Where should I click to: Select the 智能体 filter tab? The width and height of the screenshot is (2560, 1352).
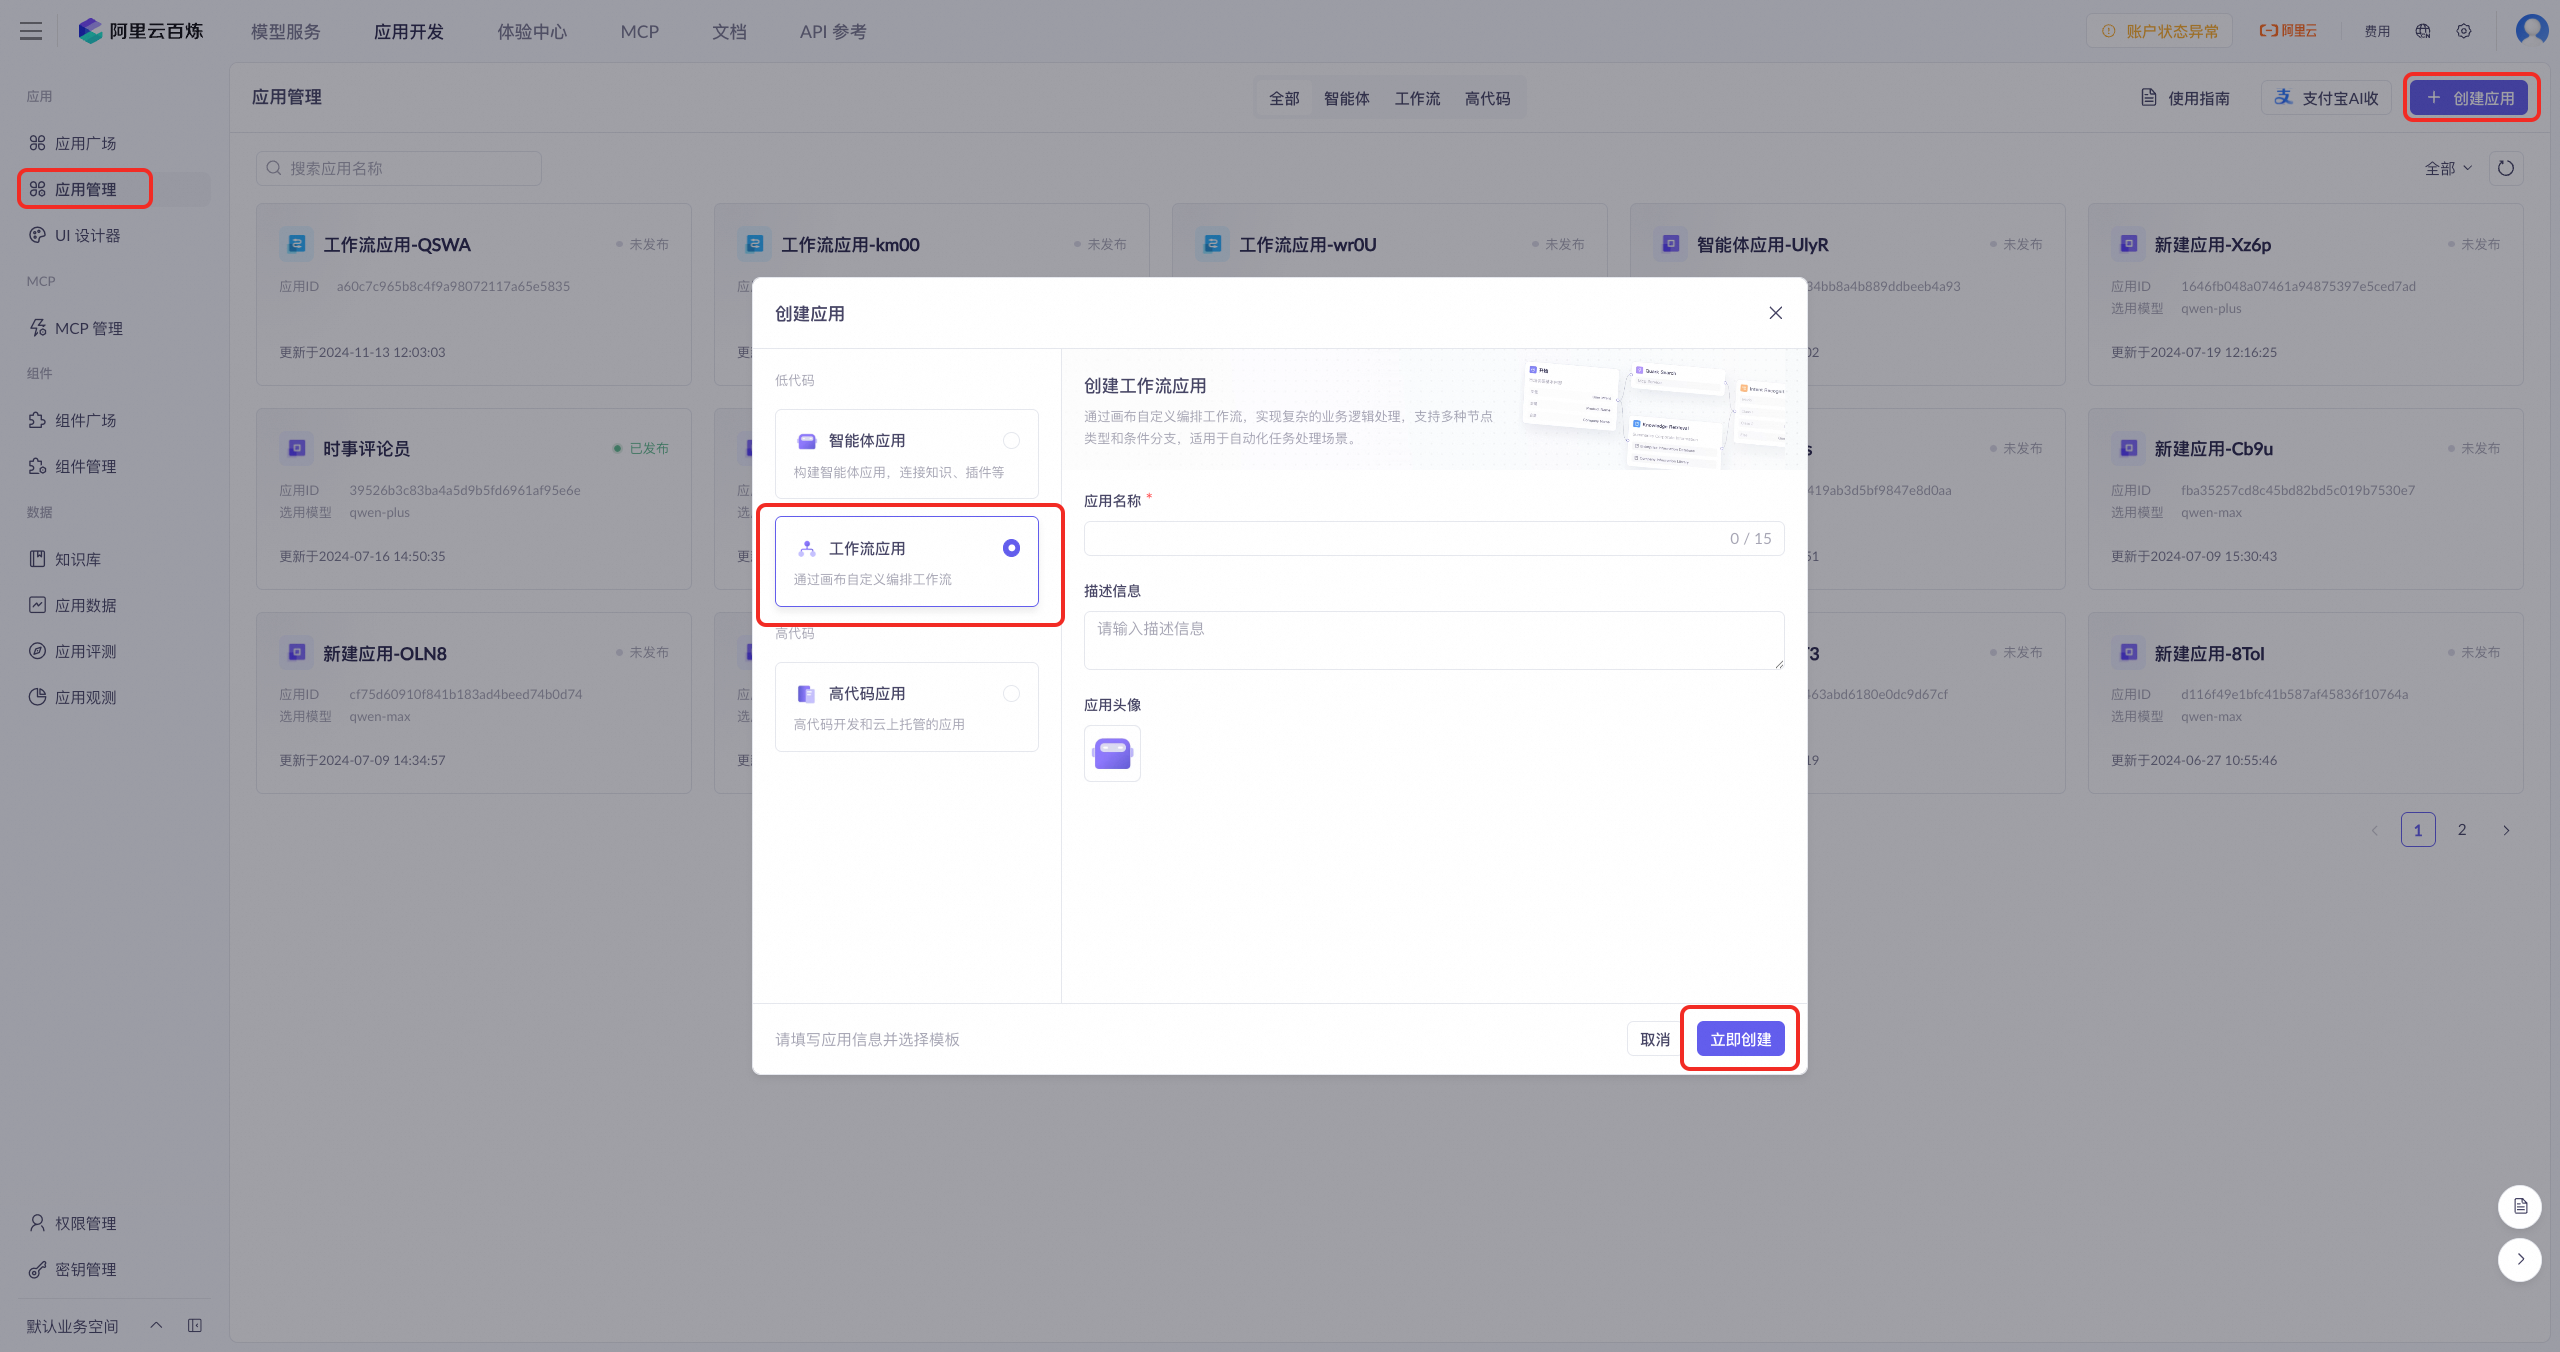click(1346, 98)
